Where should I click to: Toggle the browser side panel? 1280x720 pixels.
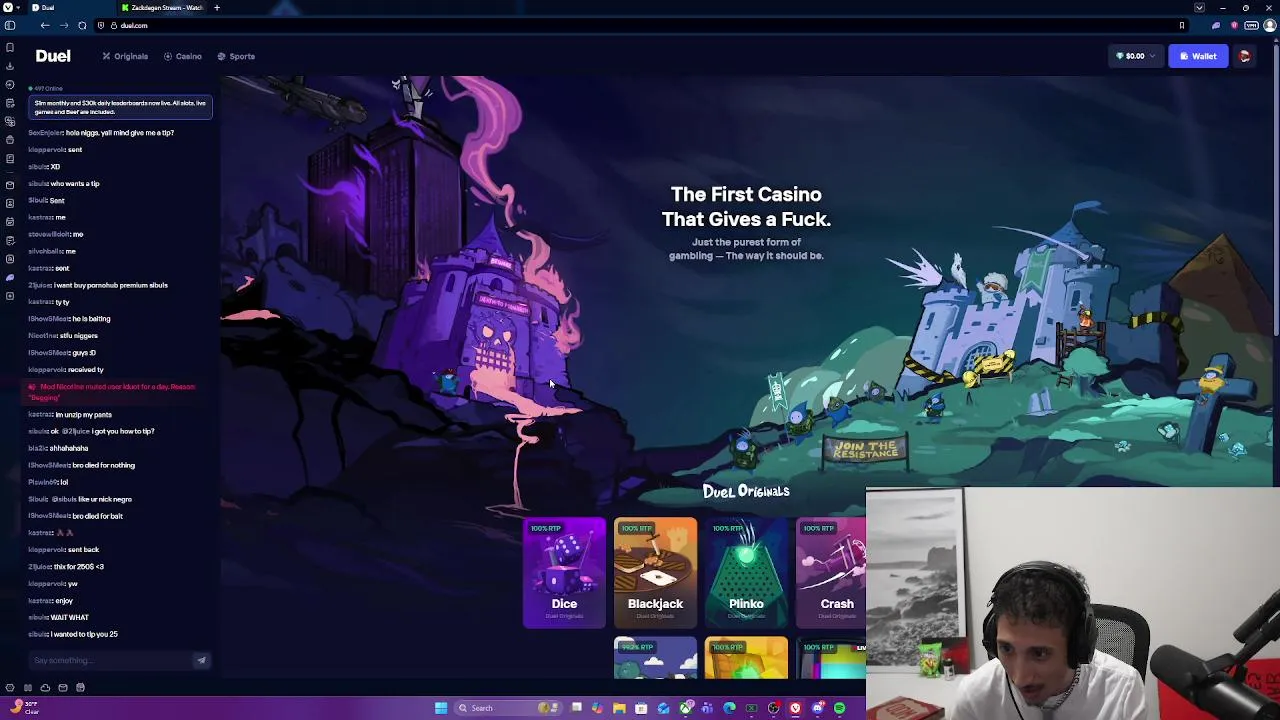click(x=9, y=25)
